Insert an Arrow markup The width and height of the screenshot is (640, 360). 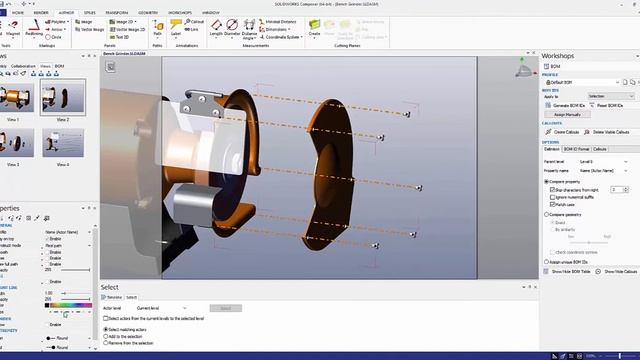pyautogui.click(x=56, y=29)
